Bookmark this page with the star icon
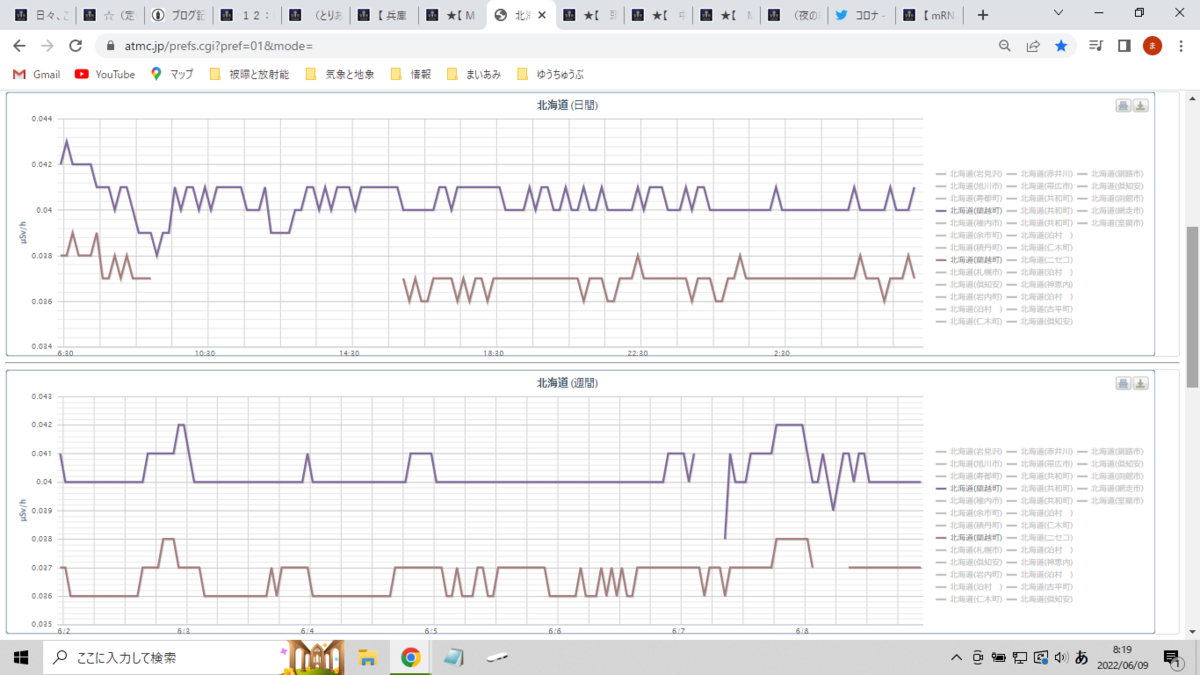Viewport: 1200px width, 675px height. pos(1061,46)
